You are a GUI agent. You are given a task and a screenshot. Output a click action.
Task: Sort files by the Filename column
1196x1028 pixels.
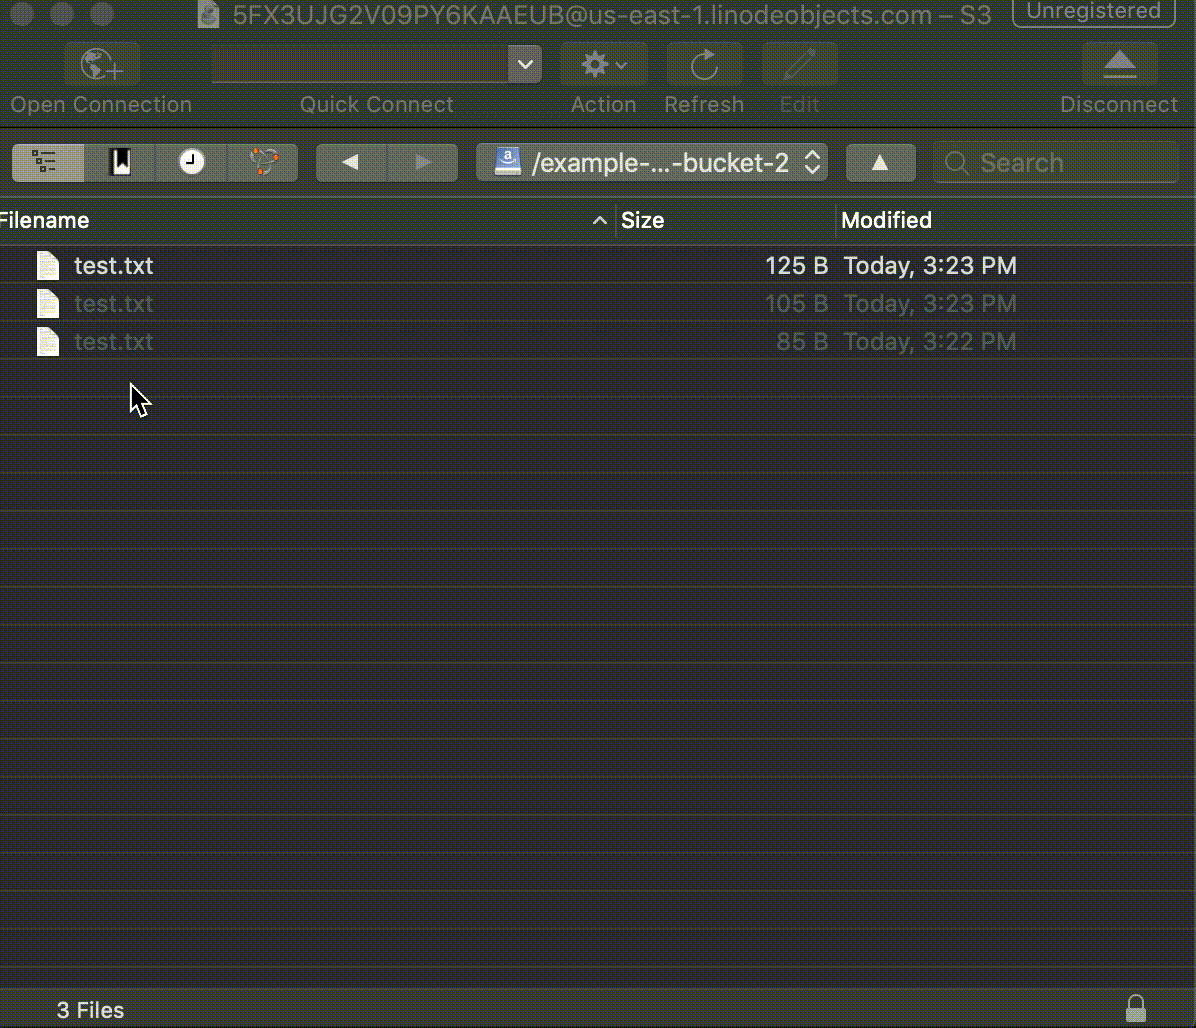[x=300, y=220]
